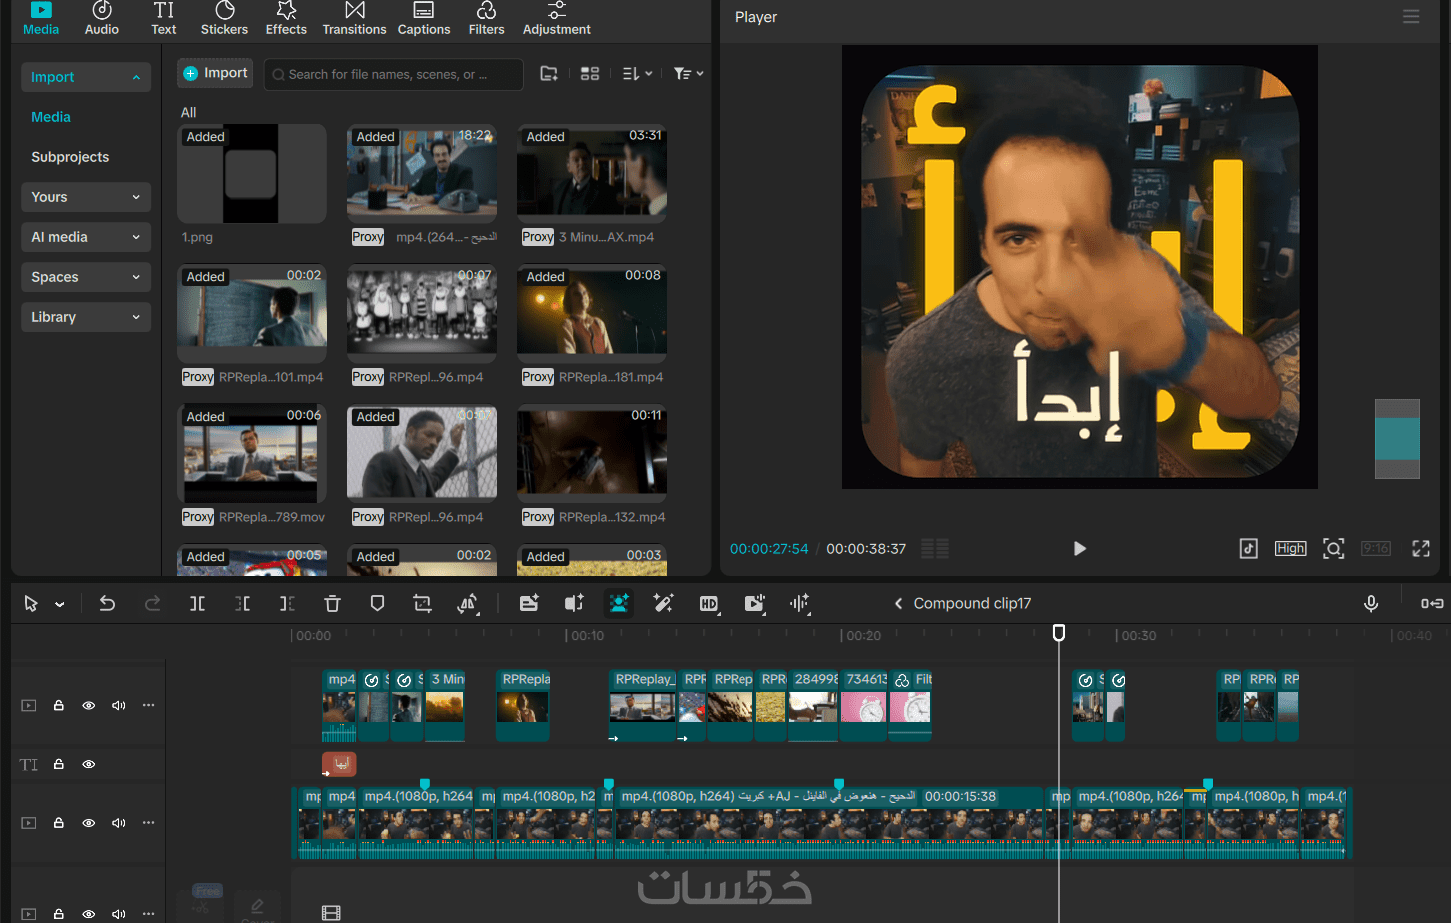Screen dimensions: 1451x923
Task: Select Media in the sidebar
Action: [51, 117]
